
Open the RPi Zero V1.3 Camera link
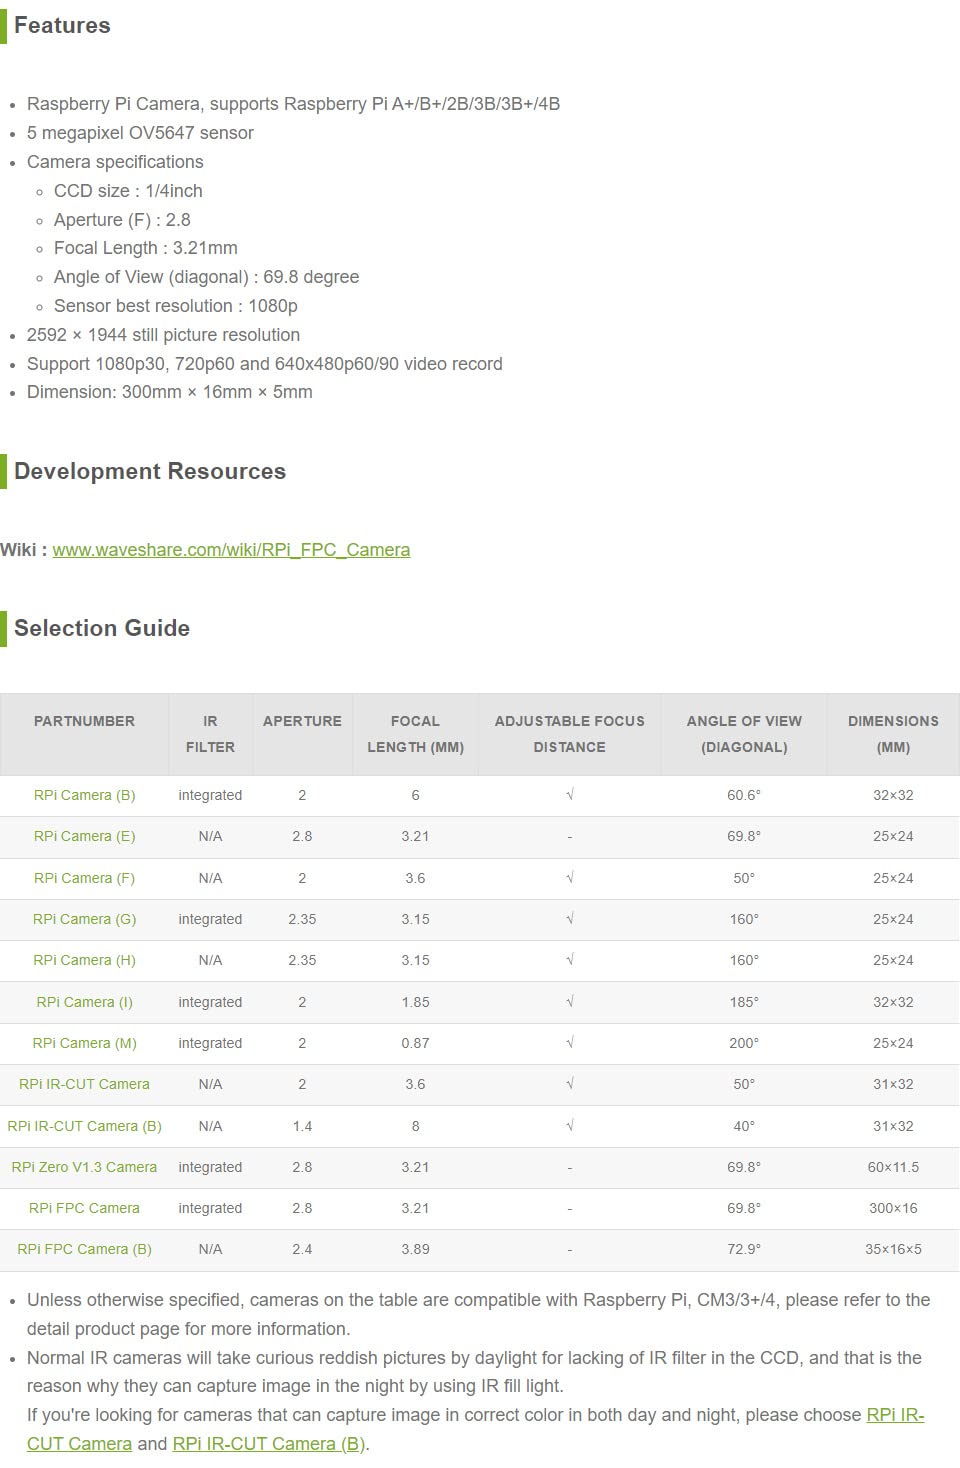pyautogui.click(x=84, y=1167)
